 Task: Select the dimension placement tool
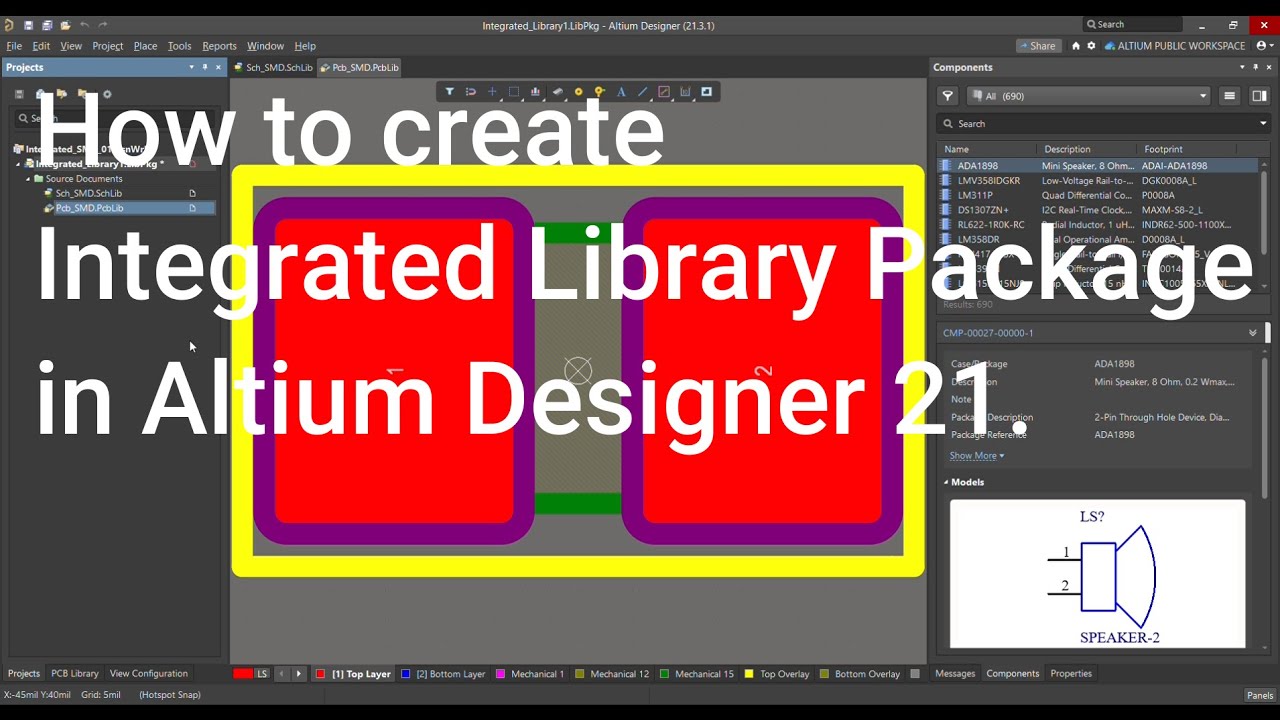pyautogui.click(x=685, y=92)
